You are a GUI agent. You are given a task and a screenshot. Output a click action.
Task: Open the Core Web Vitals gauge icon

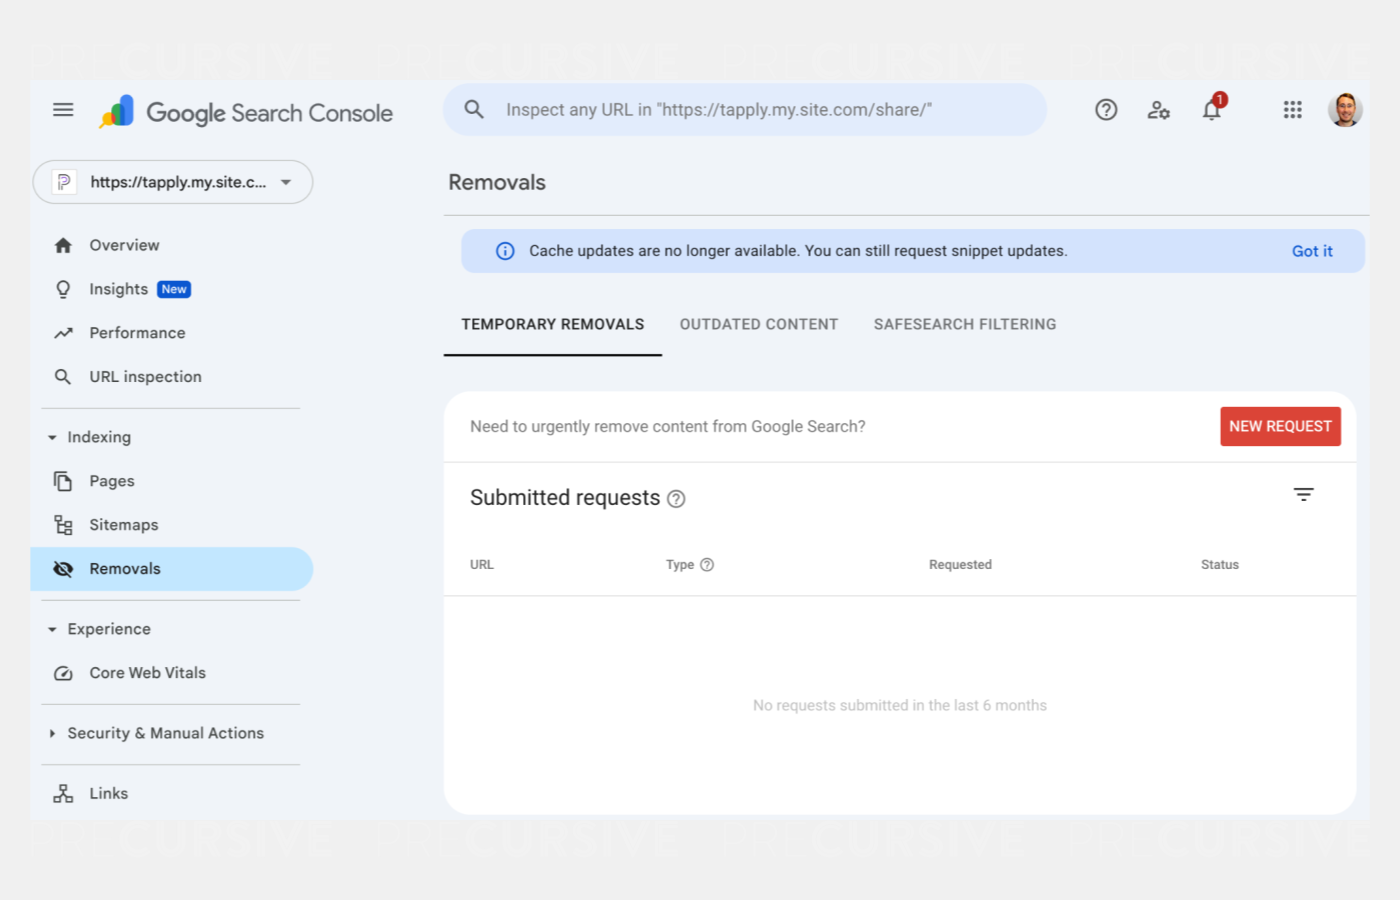pos(63,673)
